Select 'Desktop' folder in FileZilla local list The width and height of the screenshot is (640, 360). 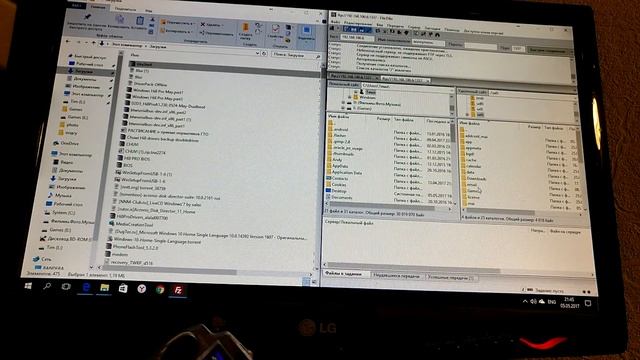(x=339, y=191)
